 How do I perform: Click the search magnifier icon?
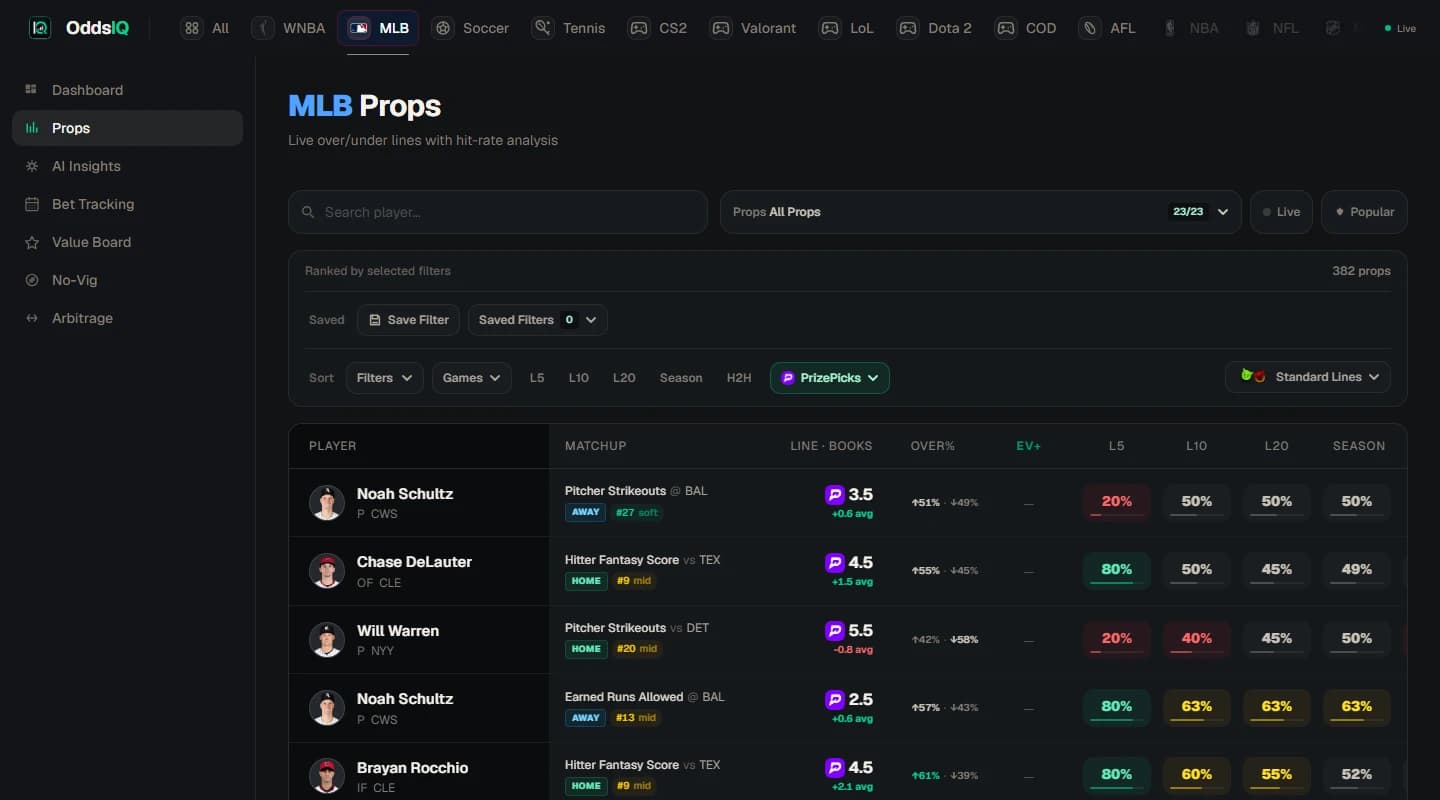[x=308, y=212]
